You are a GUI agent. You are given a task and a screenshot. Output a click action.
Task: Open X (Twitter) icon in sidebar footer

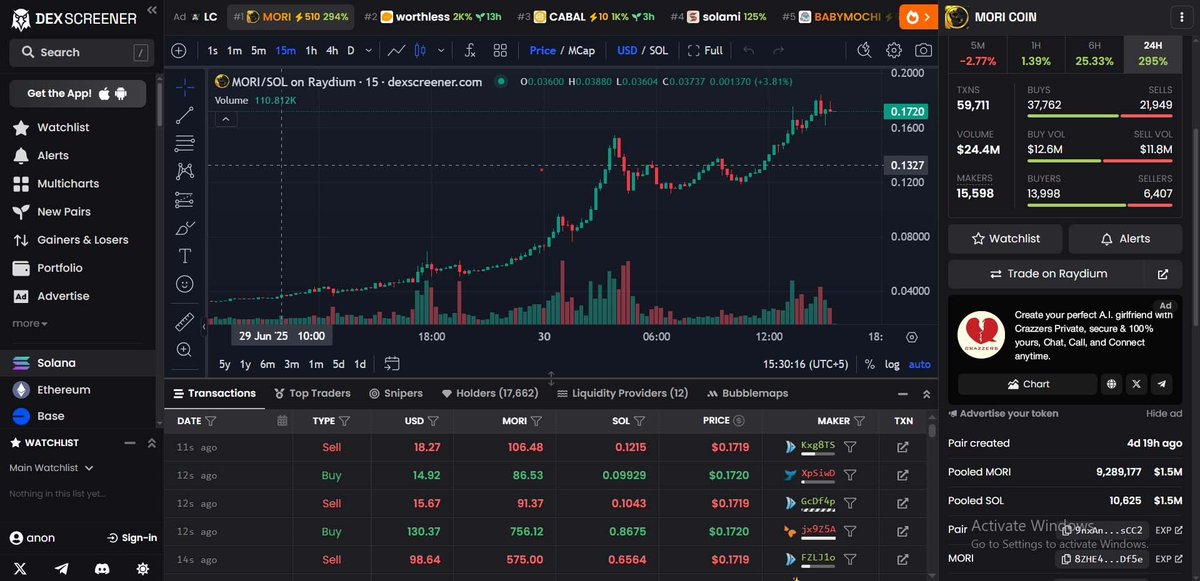tap(21, 568)
